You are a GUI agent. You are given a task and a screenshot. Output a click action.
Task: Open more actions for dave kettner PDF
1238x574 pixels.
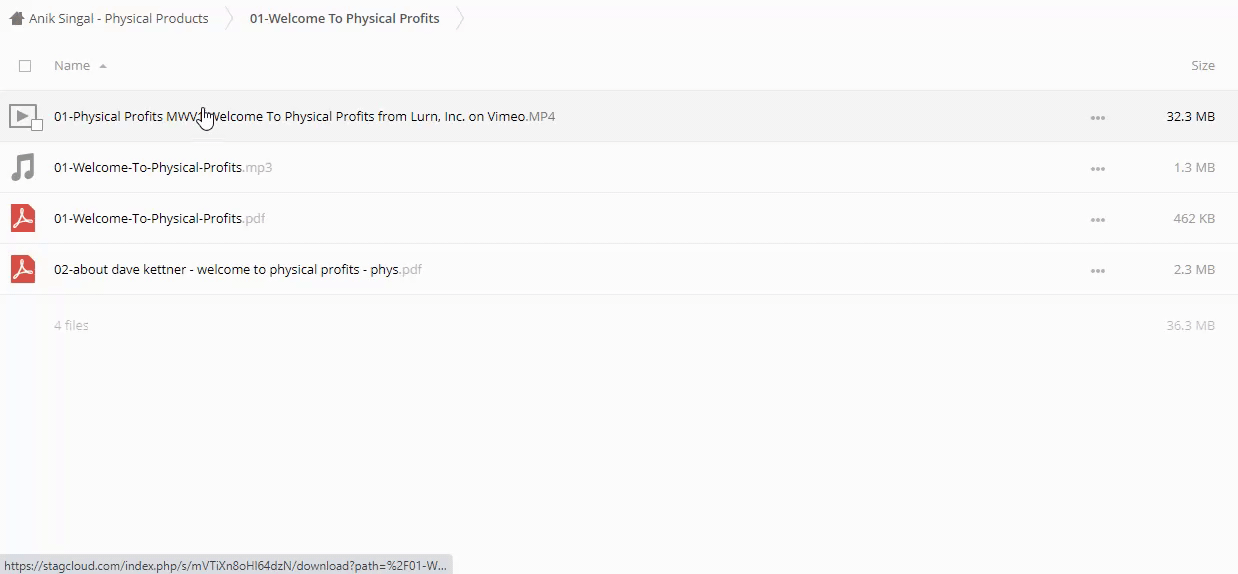click(1097, 270)
